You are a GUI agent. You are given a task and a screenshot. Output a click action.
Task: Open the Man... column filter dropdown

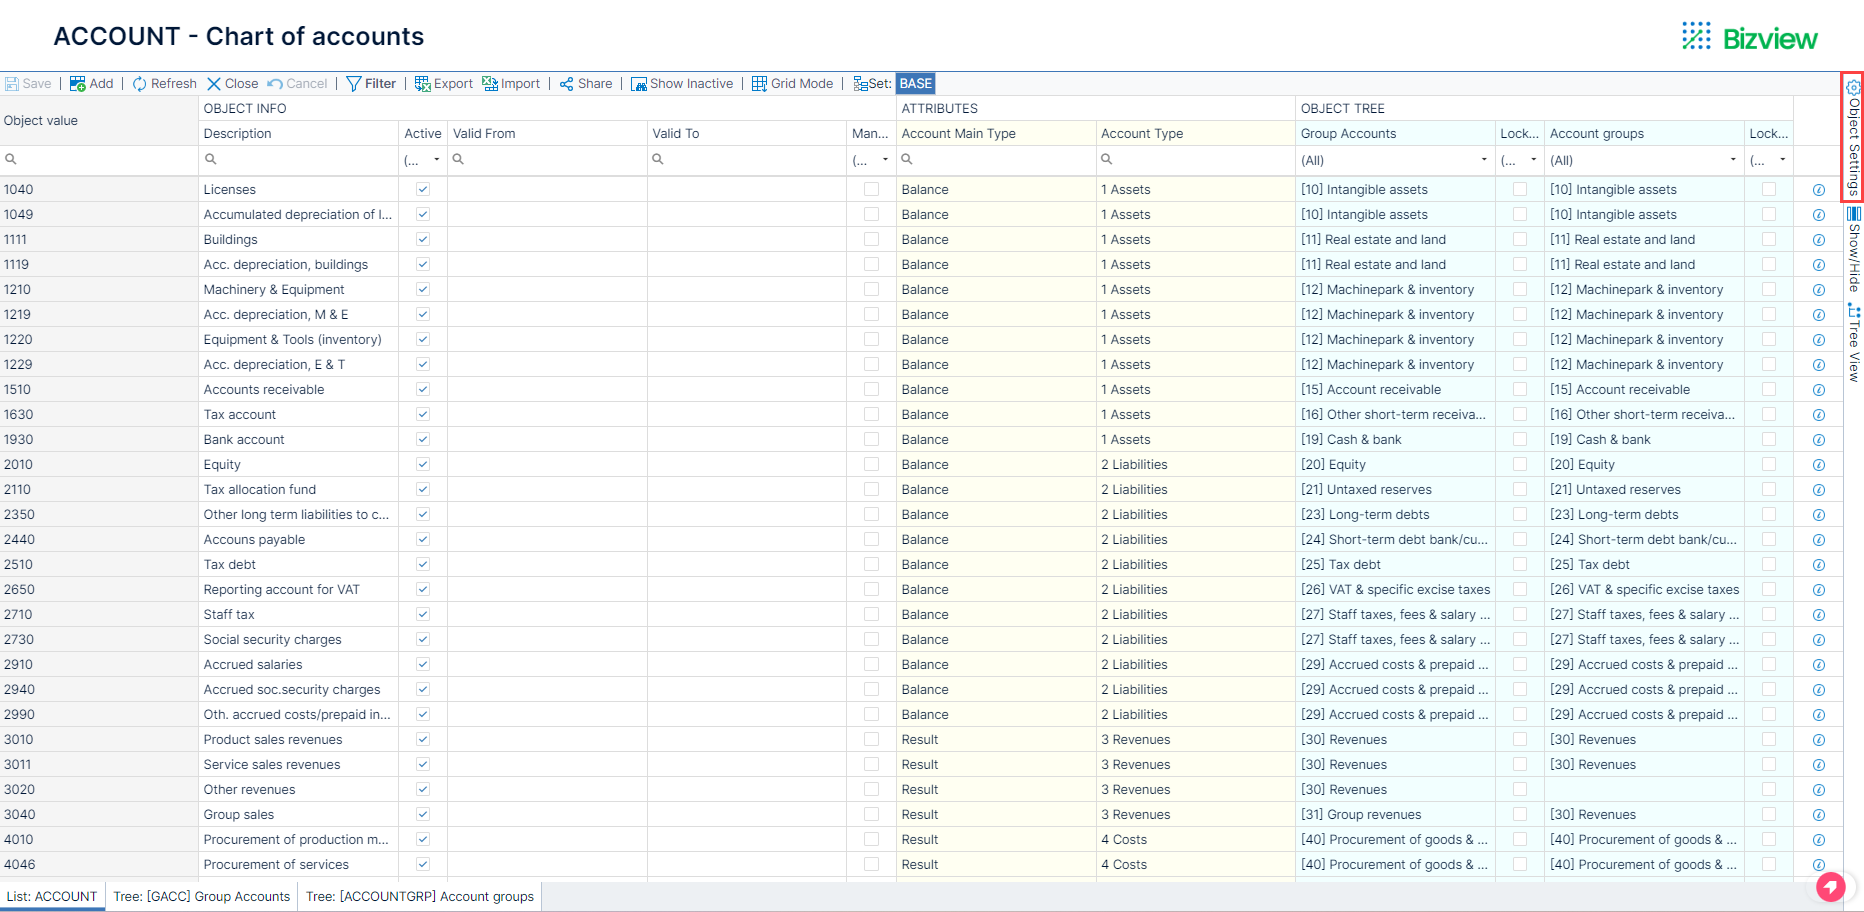(885, 160)
